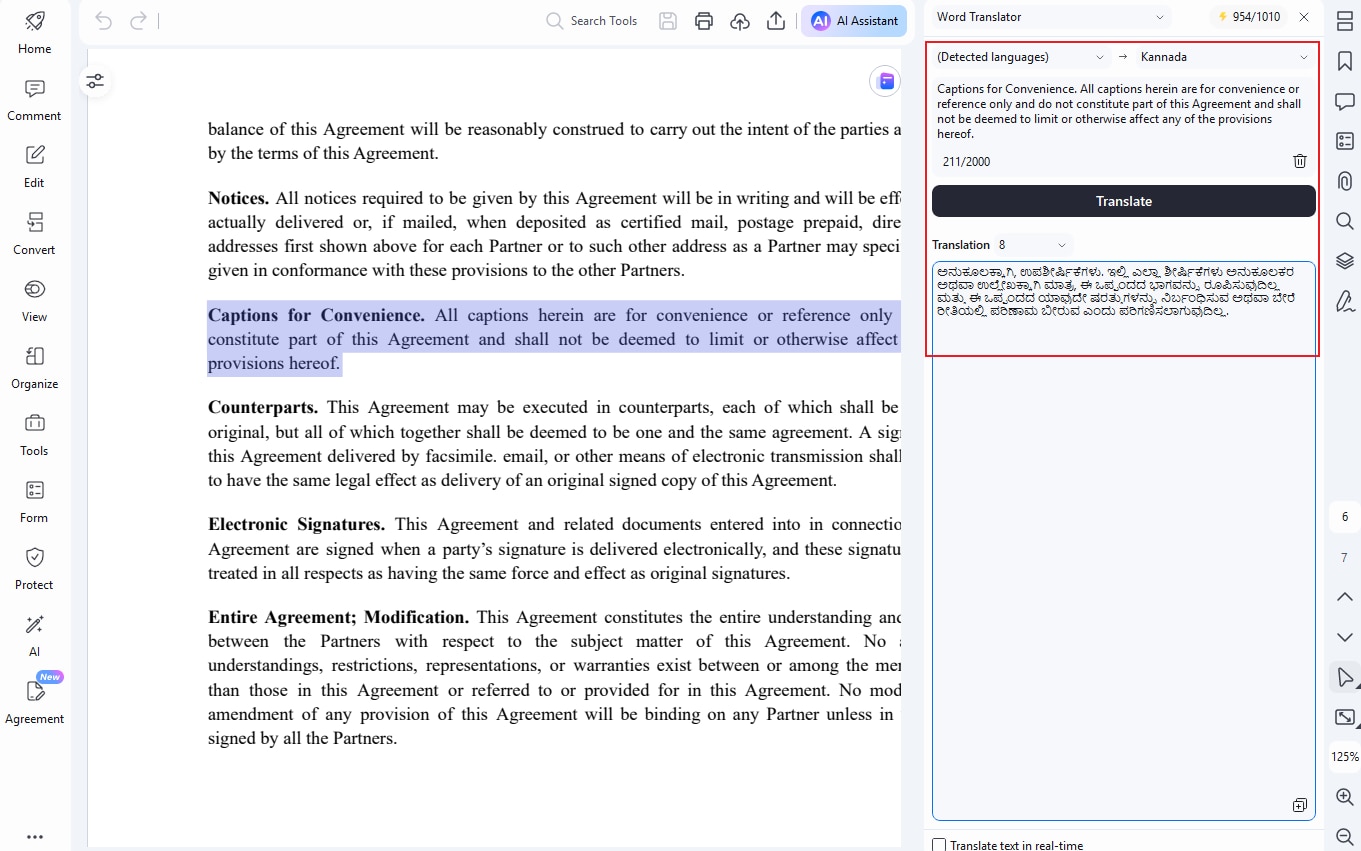Open the form fields list panel
The height and width of the screenshot is (851, 1361).
pyautogui.click(x=1345, y=141)
